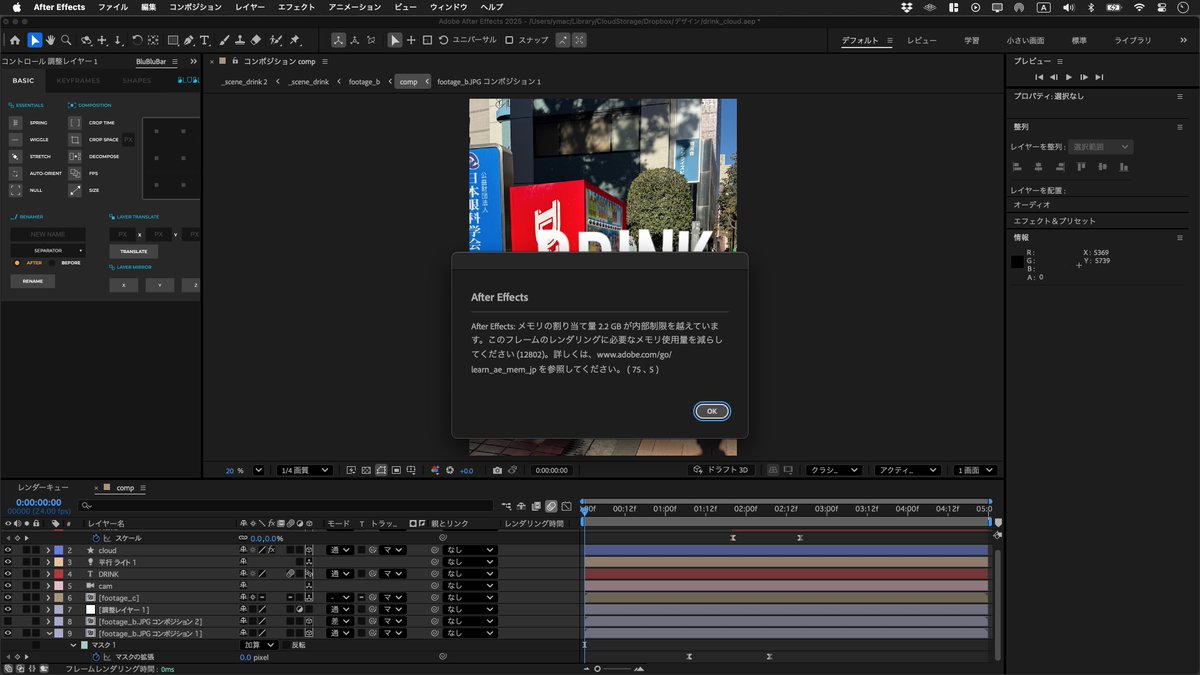
Task: Toggle the 反転 invert checkbox on マスク 1
Action: pos(285,645)
